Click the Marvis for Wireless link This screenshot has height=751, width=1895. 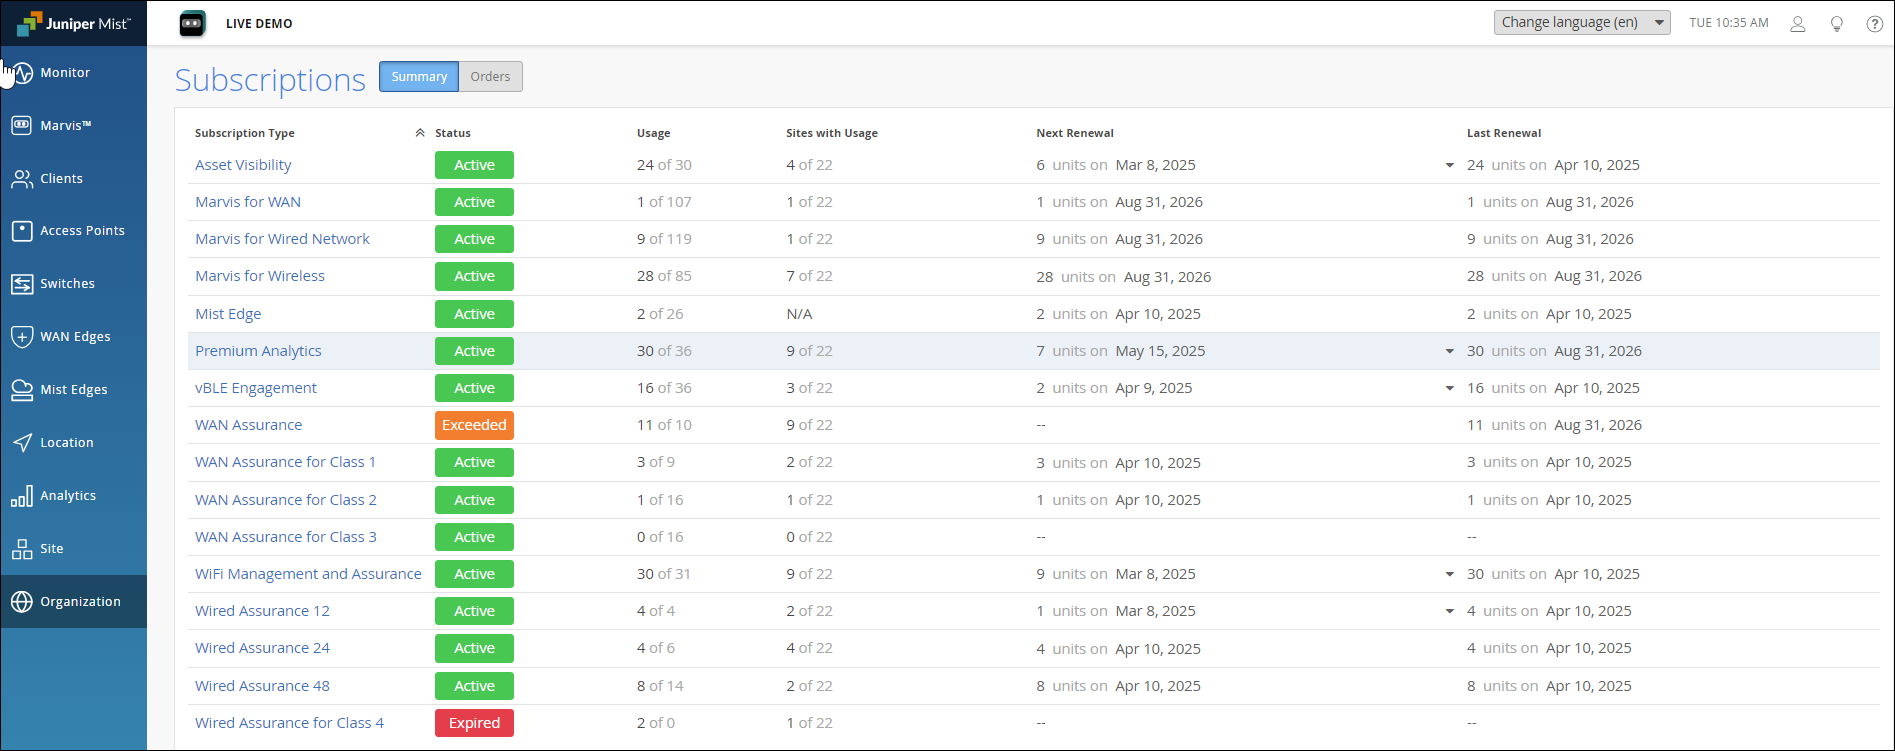(x=260, y=276)
